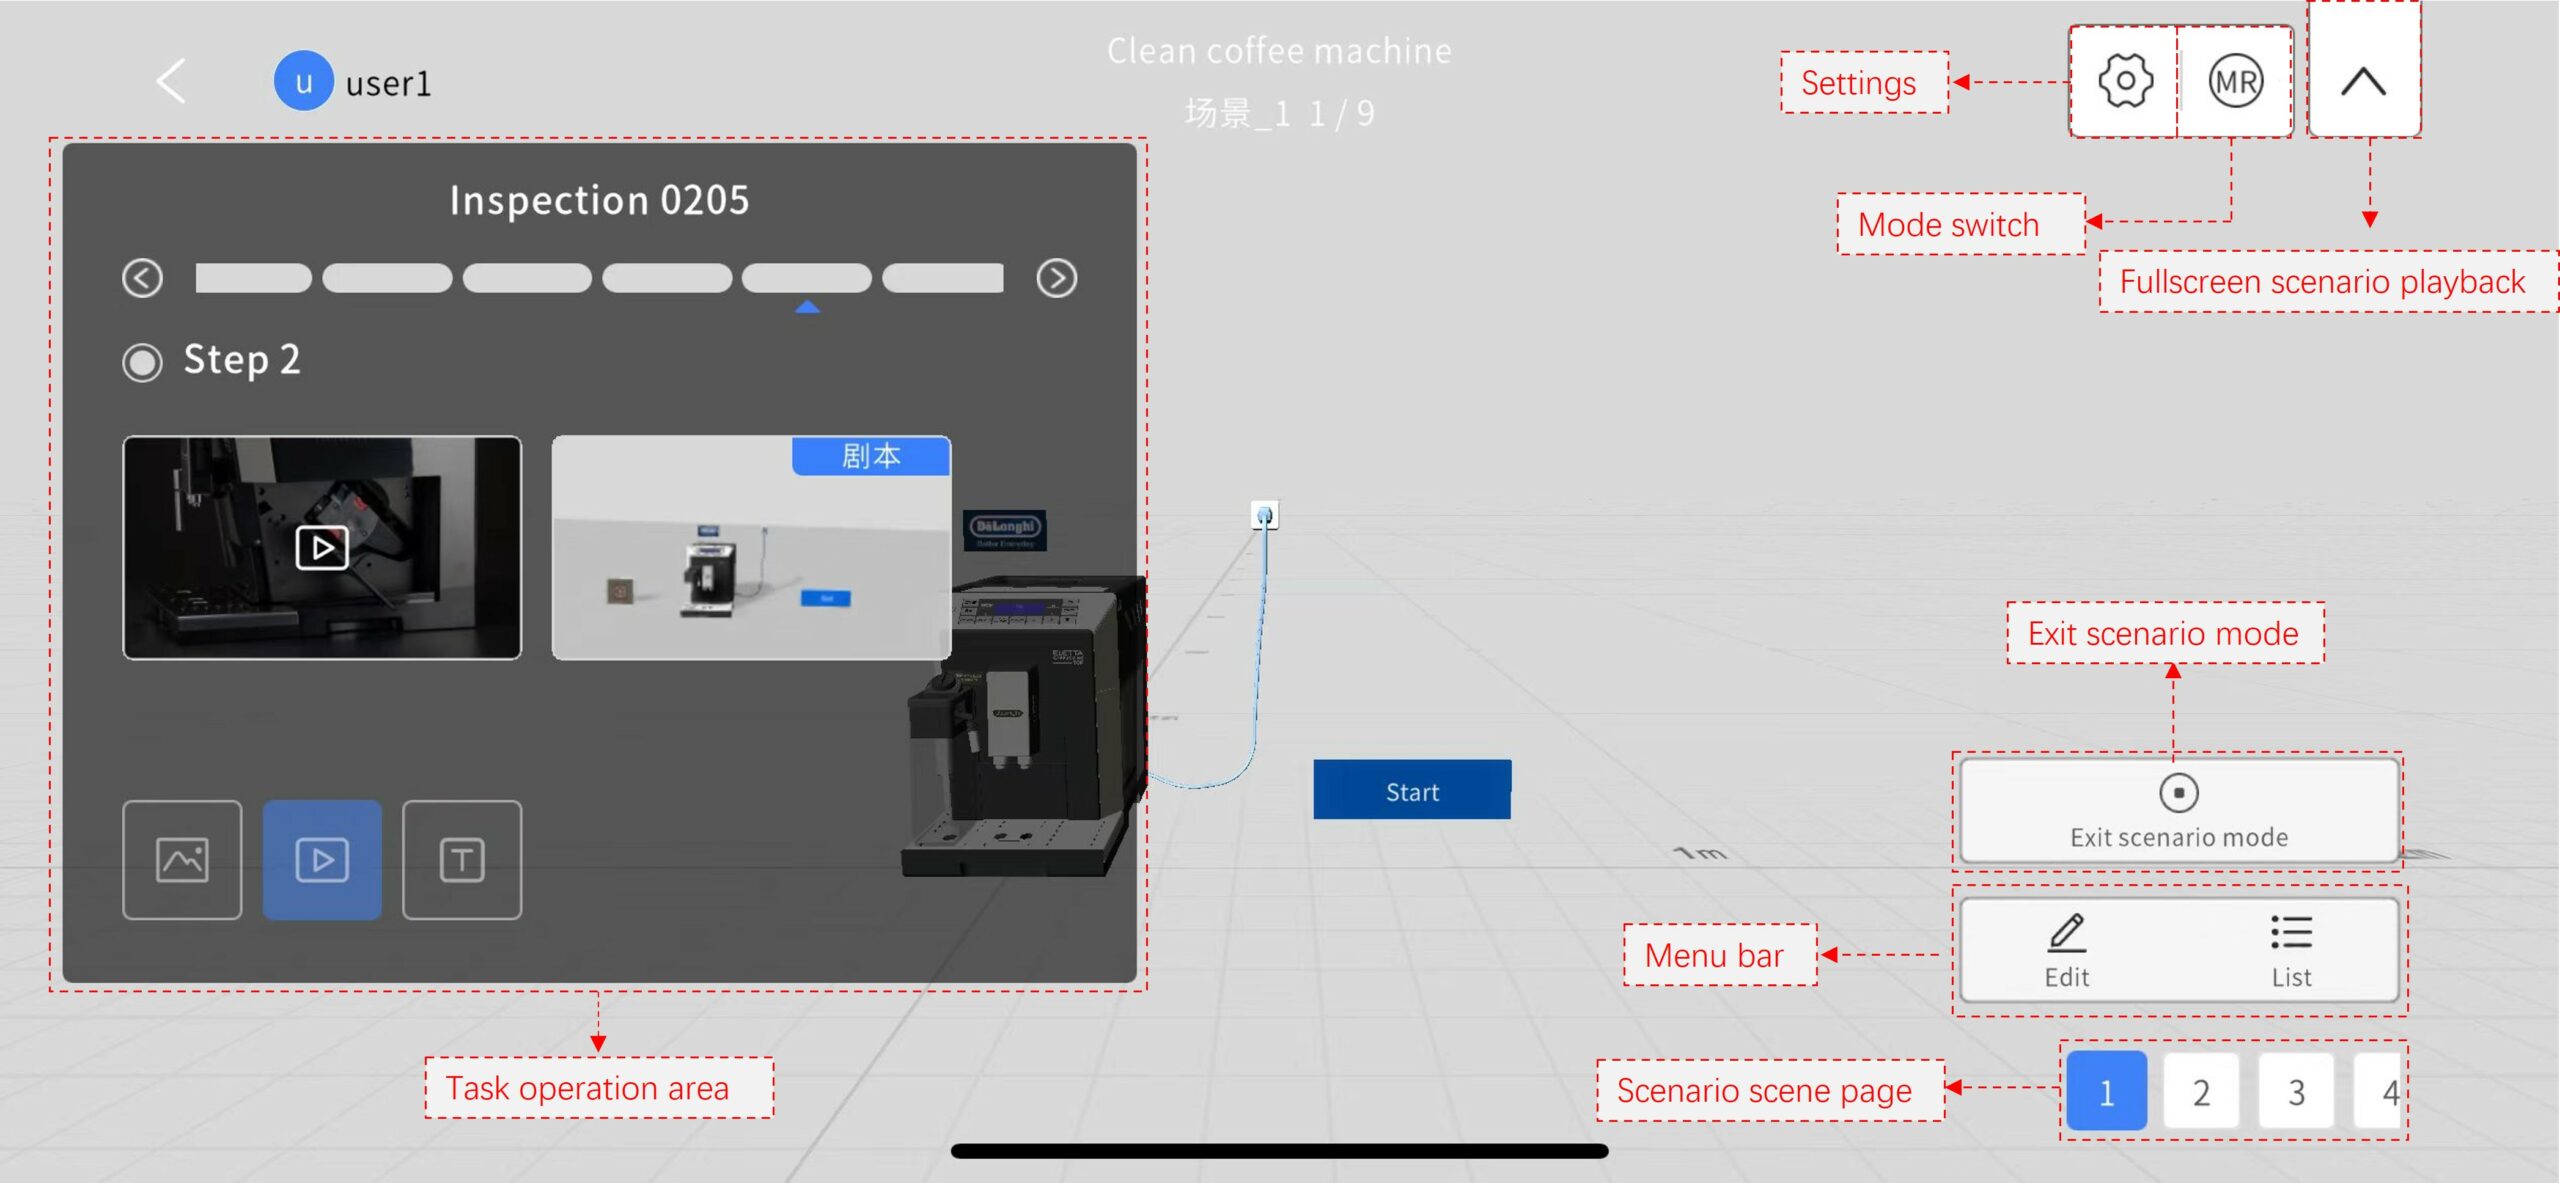The width and height of the screenshot is (2560, 1183).
Task: Select the text content type icon
Action: pos(462,858)
